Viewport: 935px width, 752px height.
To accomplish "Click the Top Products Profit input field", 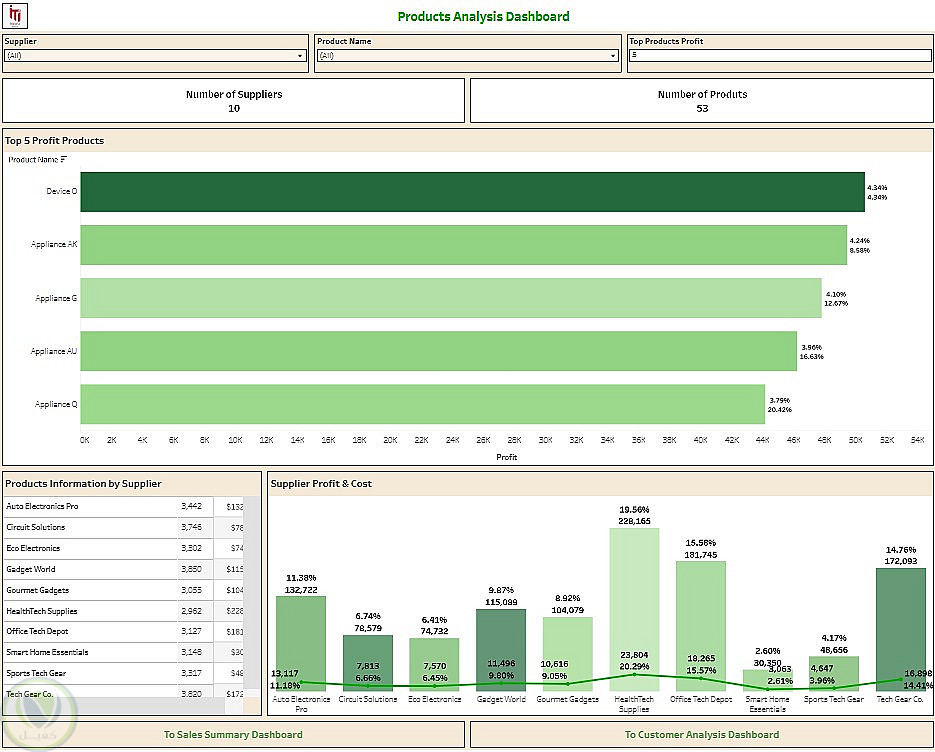I will tap(780, 55).
